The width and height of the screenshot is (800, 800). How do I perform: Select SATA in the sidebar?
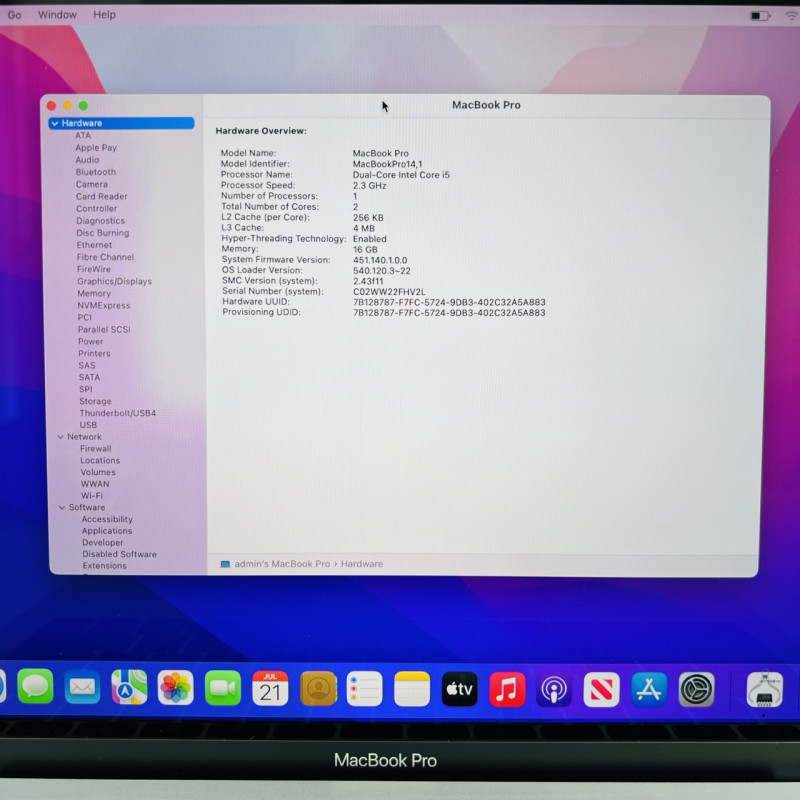point(89,378)
